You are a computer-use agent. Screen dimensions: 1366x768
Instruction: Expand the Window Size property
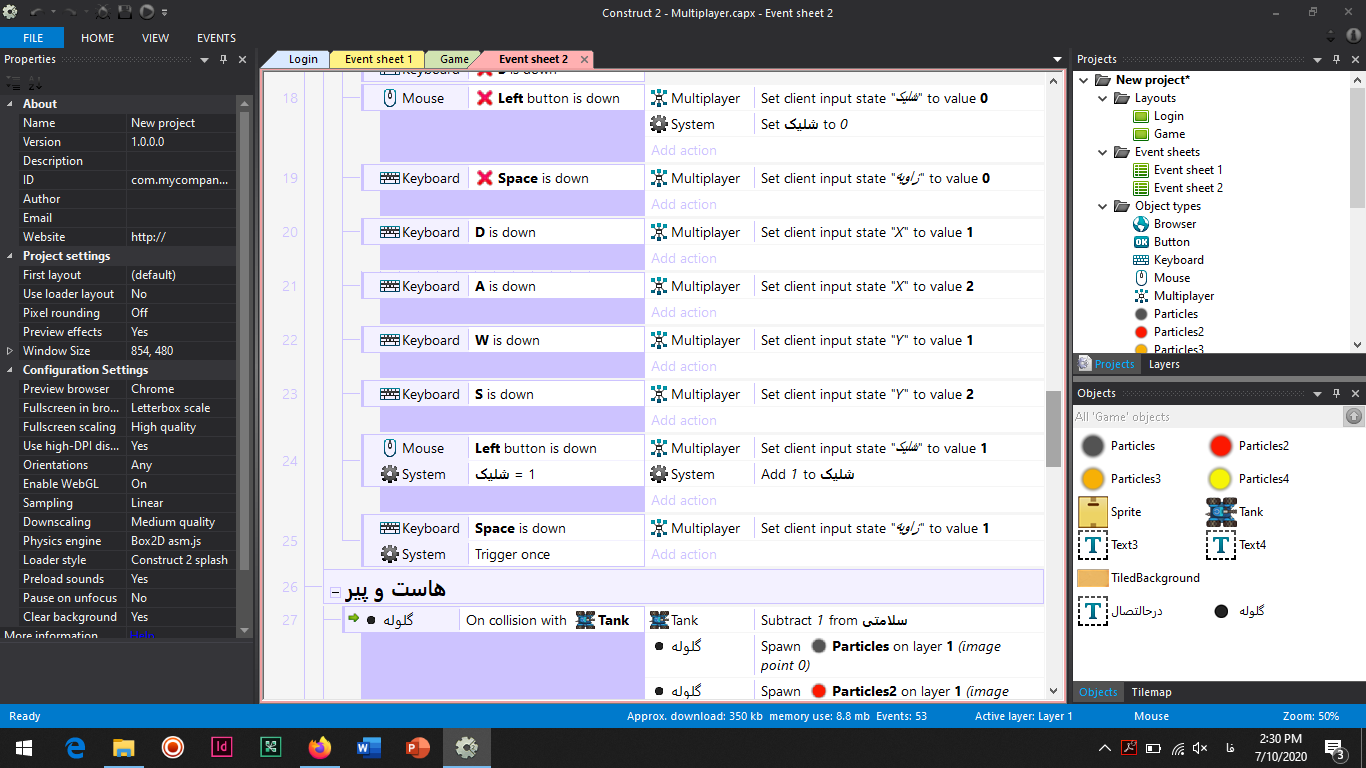click(x=11, y=351)
